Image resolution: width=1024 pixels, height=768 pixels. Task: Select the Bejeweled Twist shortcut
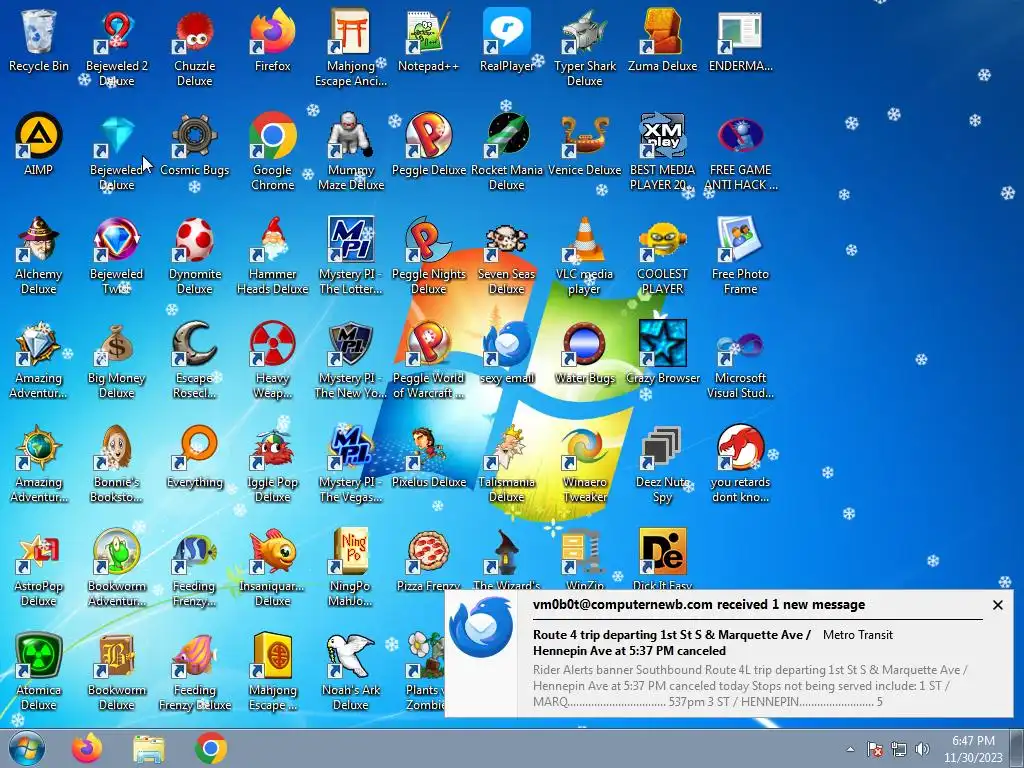click(x=117, y=256)
